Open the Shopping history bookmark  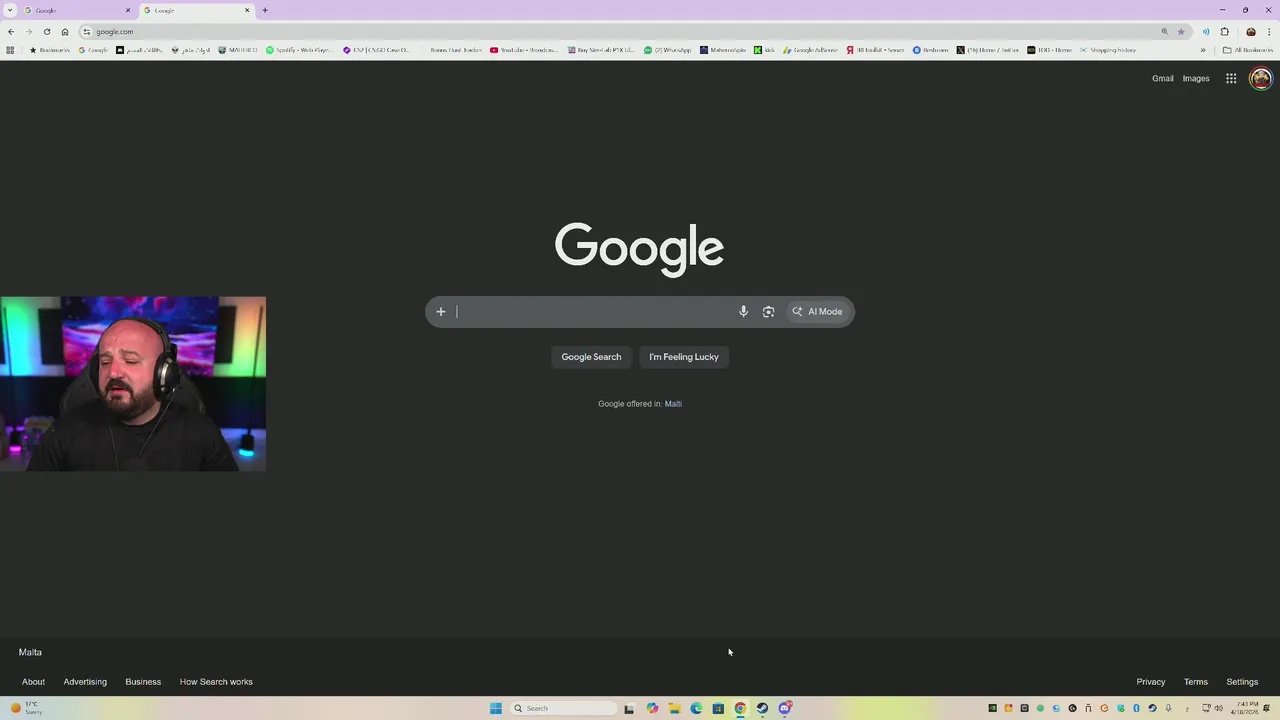1107,50
